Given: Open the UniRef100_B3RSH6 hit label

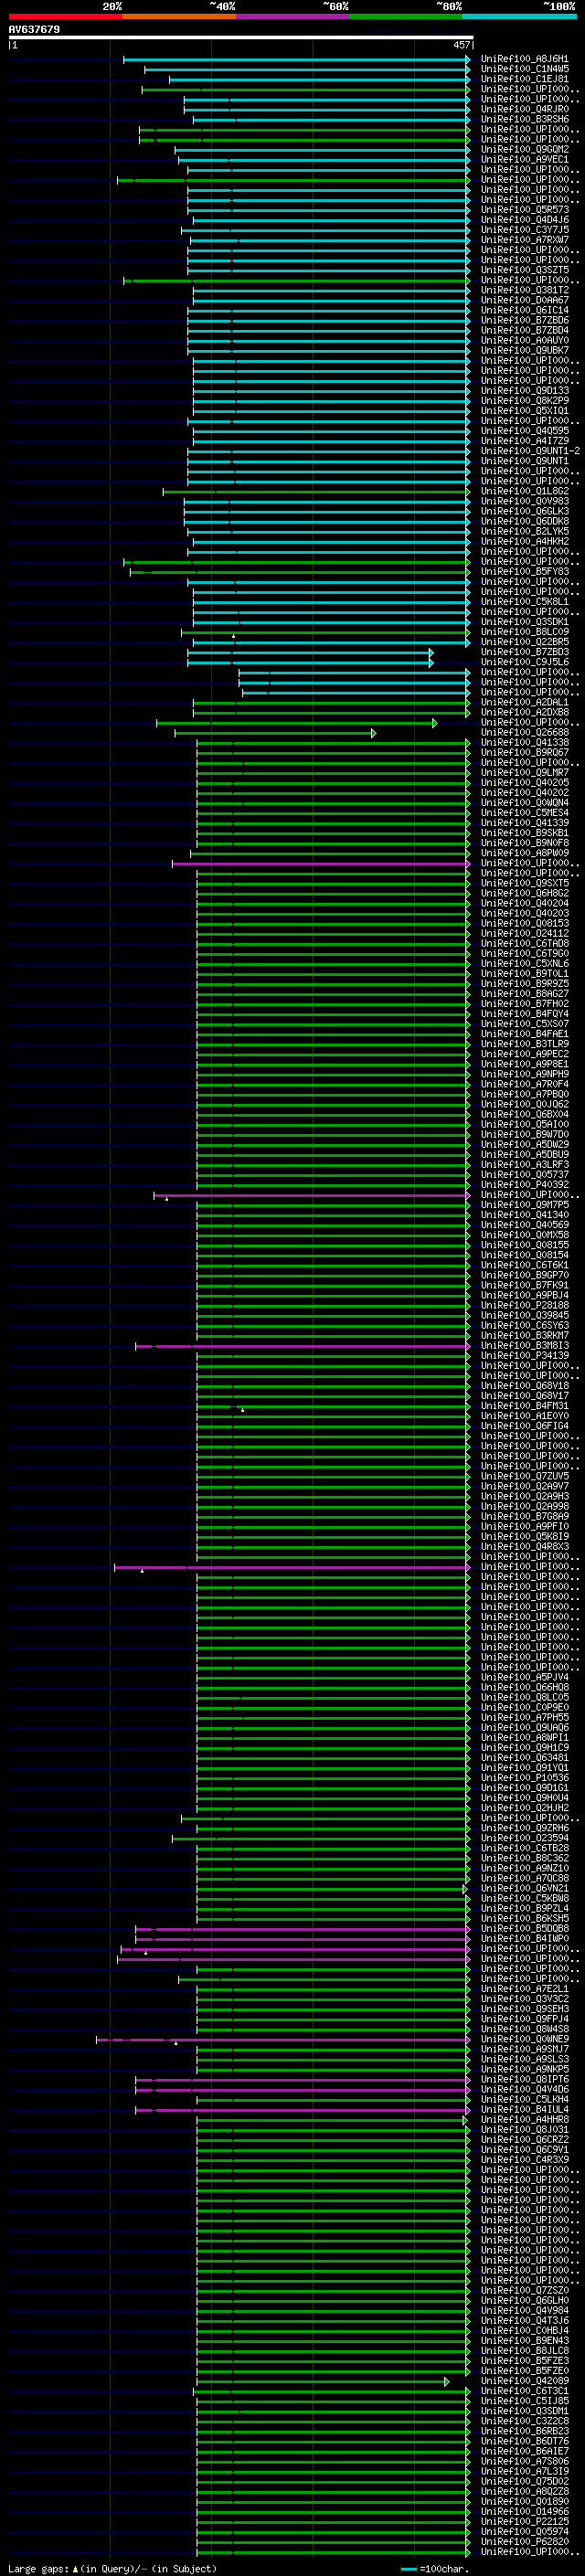Looking at the screenshot, I should 524,119.
